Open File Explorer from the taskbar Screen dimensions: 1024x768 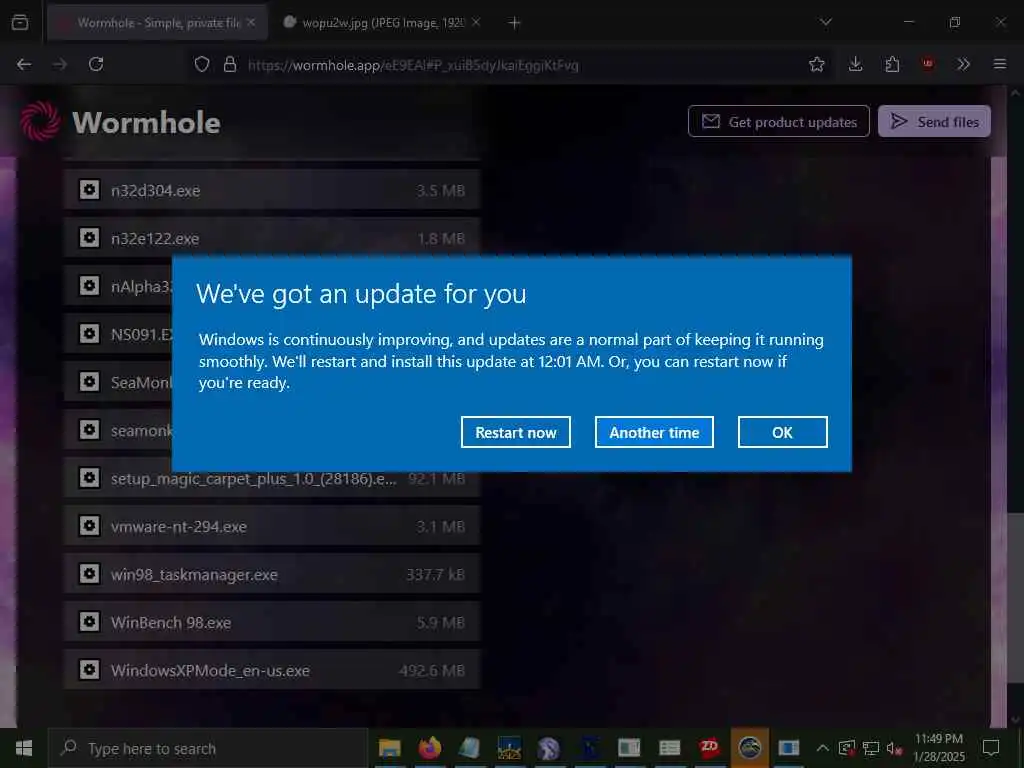(x=390, y=748)
